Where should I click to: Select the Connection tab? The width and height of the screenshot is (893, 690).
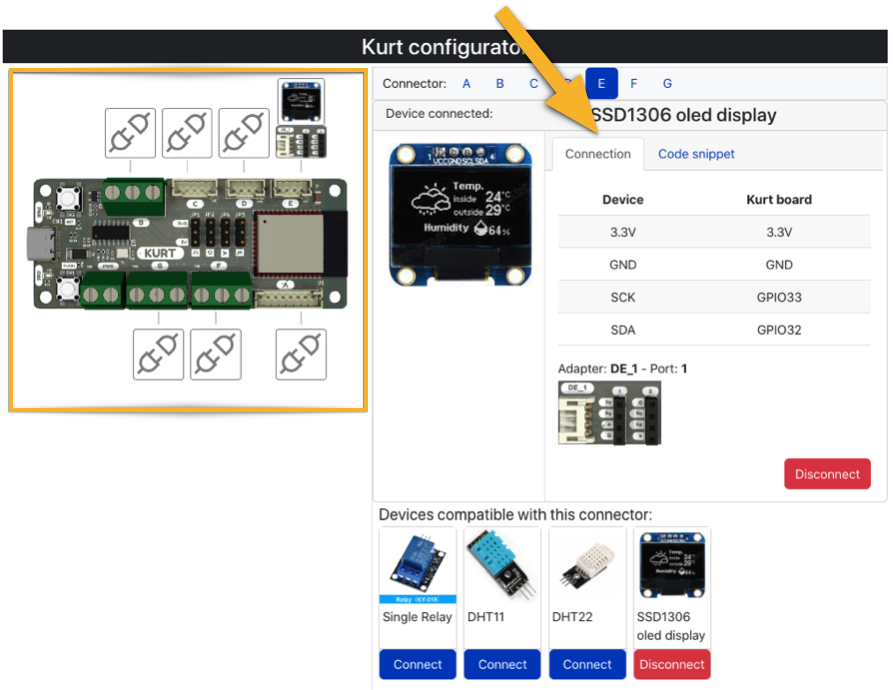597,154
